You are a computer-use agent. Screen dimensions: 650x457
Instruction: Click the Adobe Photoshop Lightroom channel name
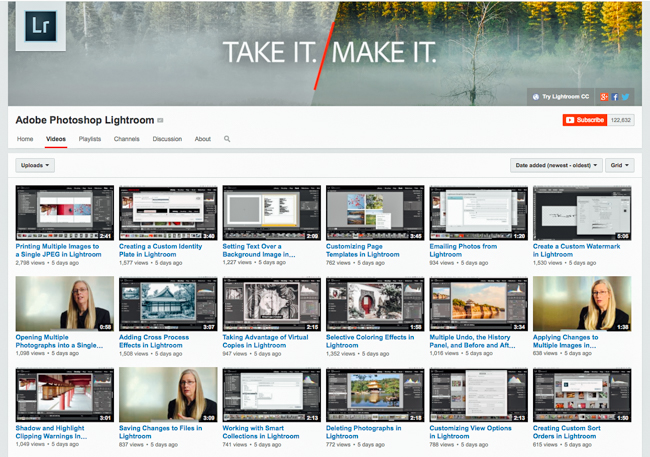click(x=85, y=120)
